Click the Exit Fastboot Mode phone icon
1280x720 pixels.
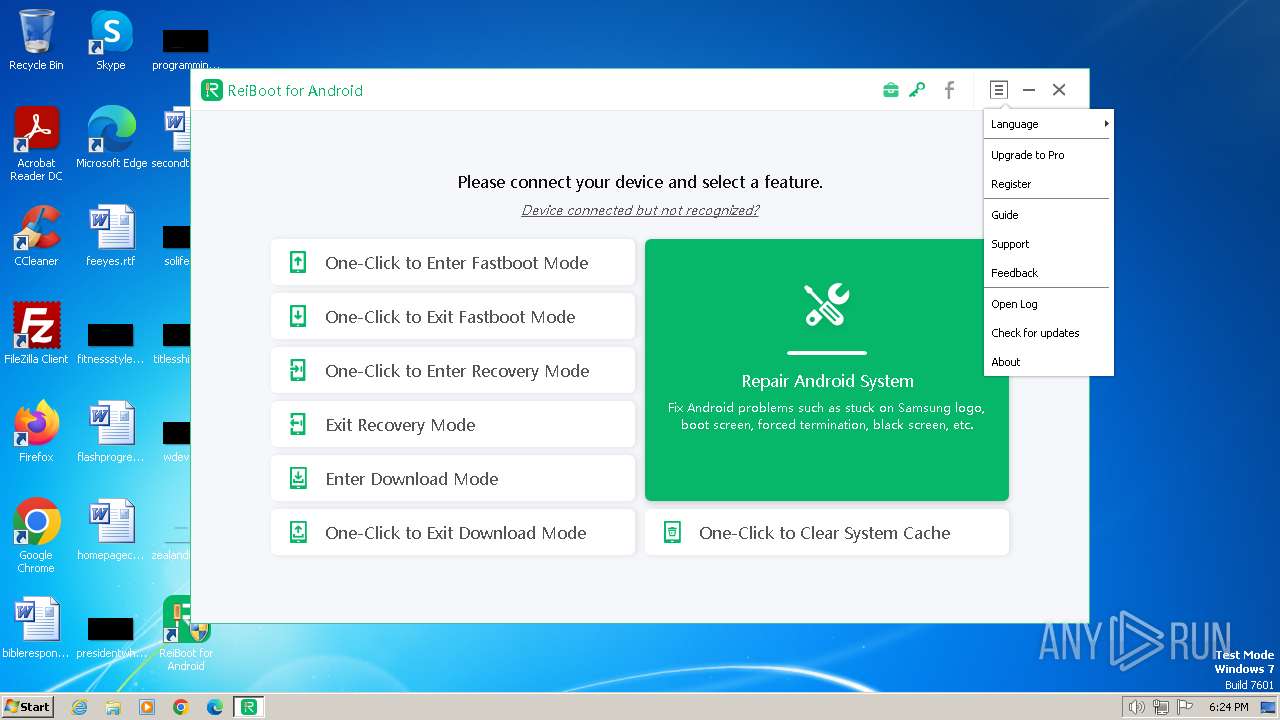coord(298,317)
